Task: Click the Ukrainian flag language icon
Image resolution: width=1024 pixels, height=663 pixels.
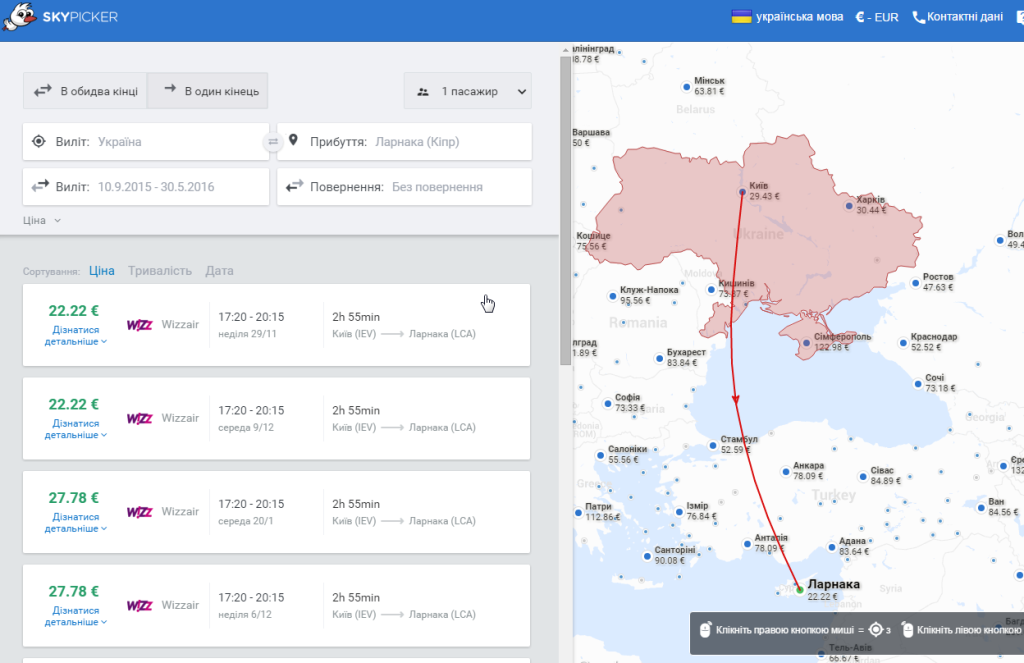Action: tap(741, 17)
